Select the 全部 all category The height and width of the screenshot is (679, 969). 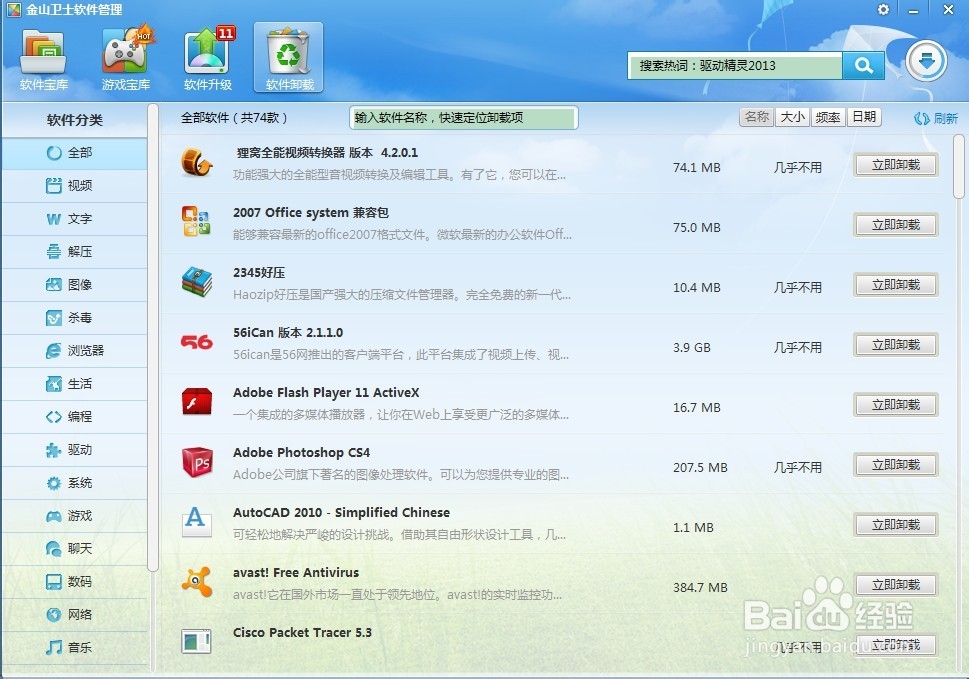pyautogui.click(x=74, y=153)
